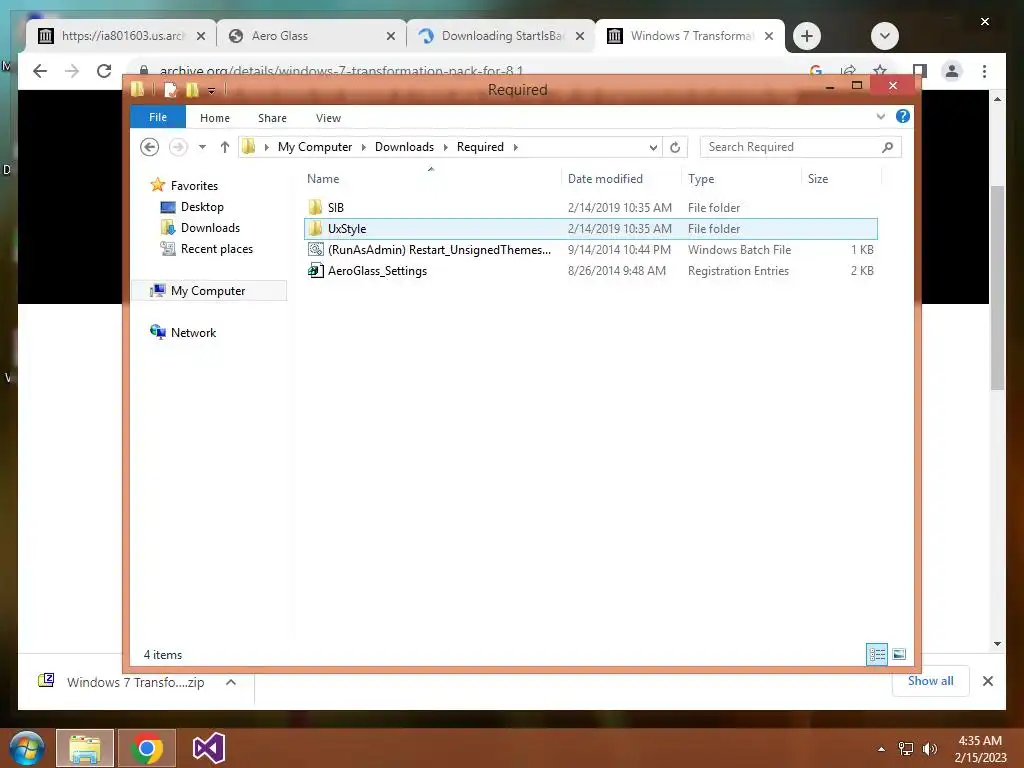Click the Chrome address bar URL
Screen dimensions: 1024x768
click(341, 71)
